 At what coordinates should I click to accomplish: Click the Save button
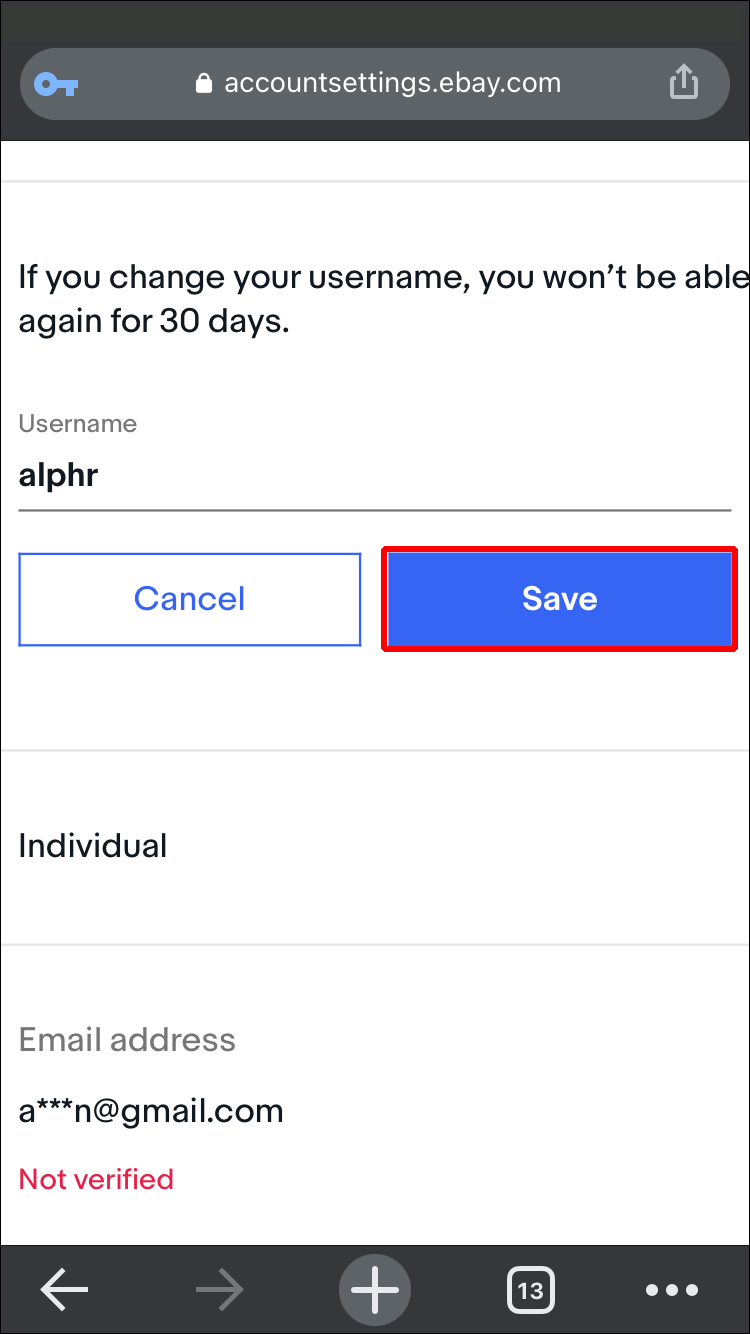point(559,599)
